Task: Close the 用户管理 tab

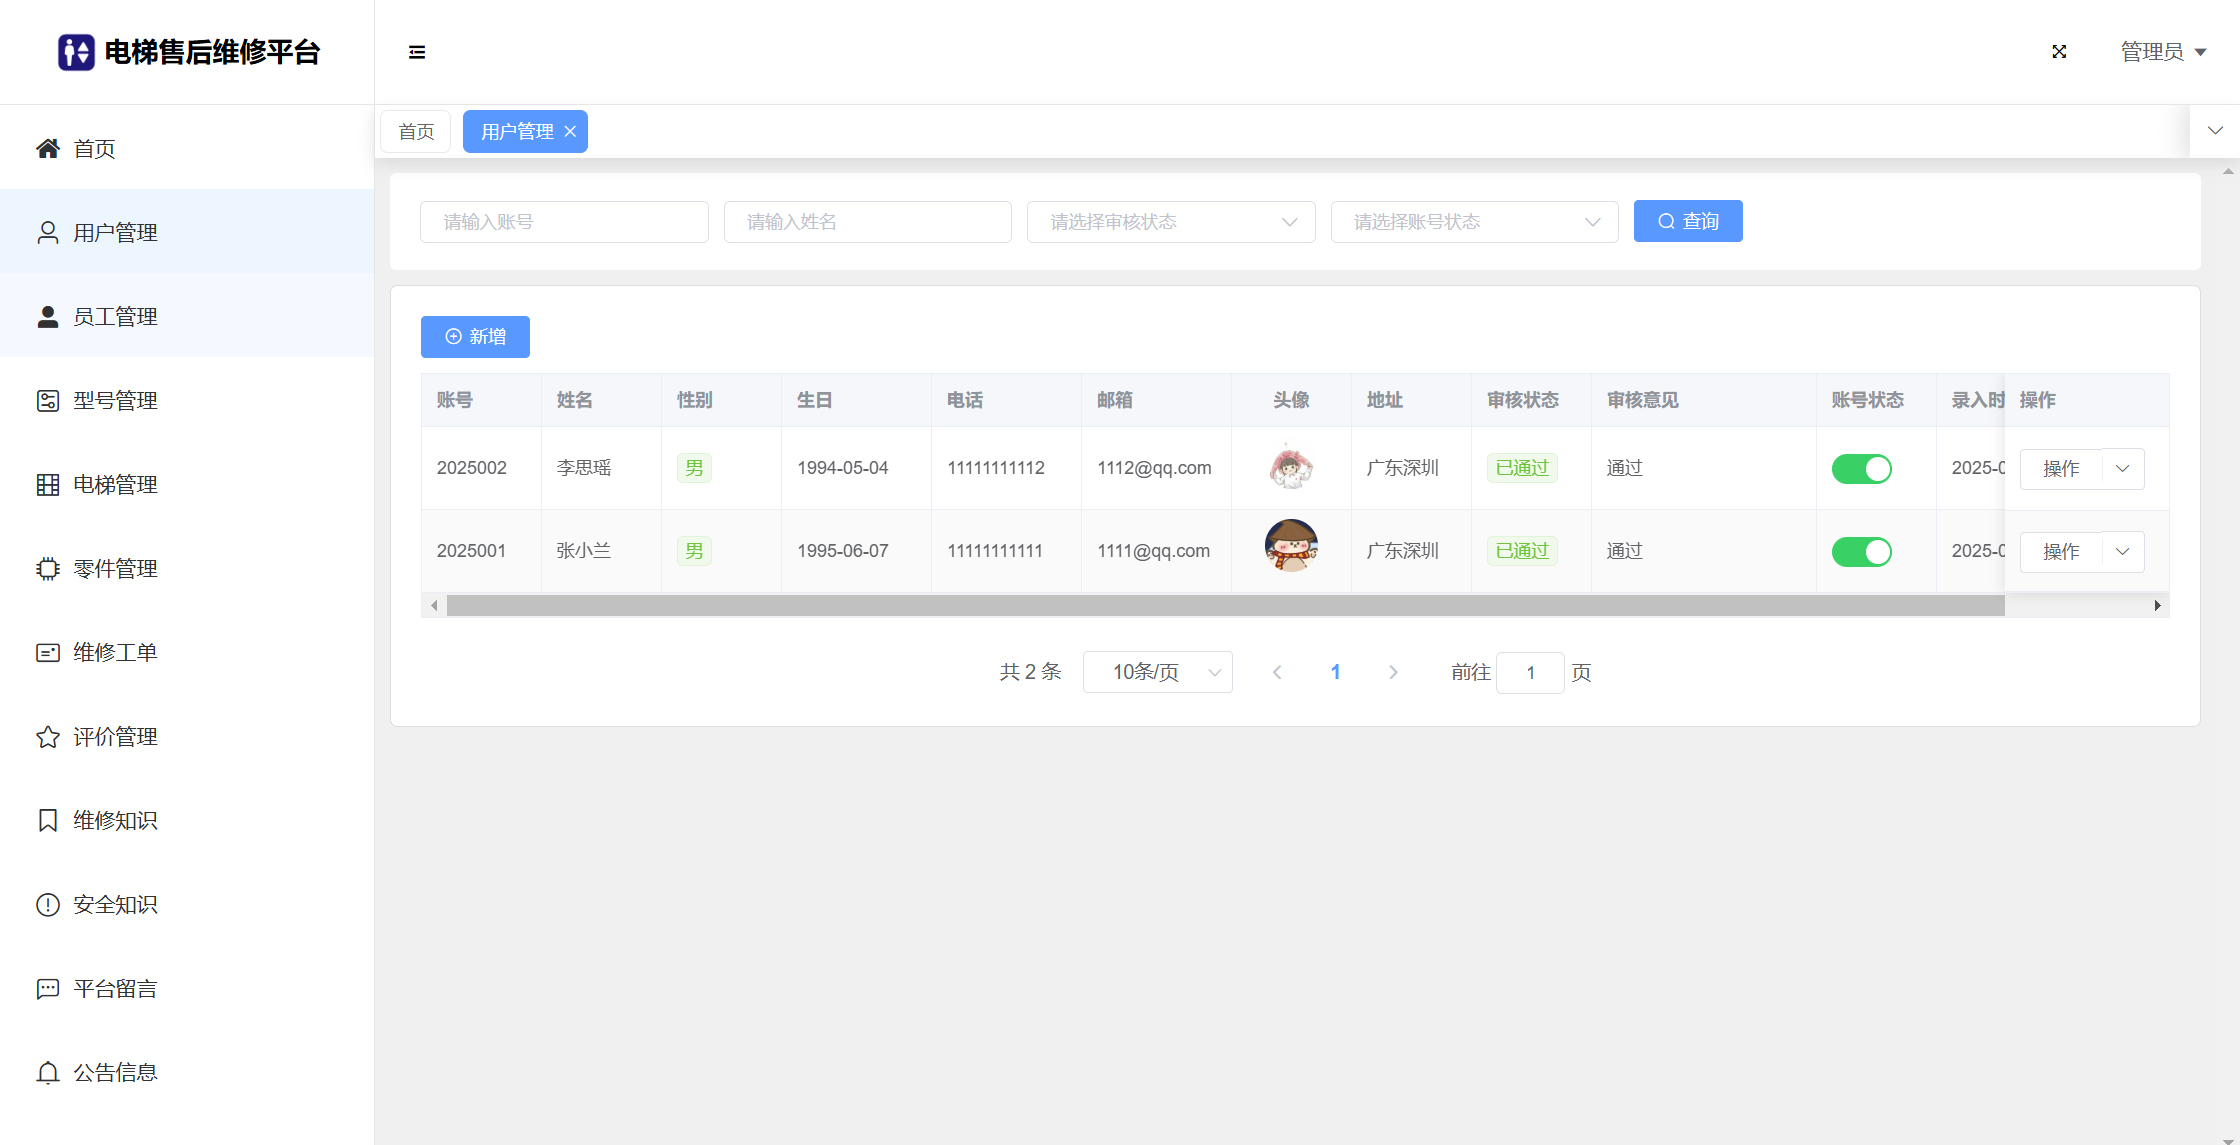Action: pyautogui.click(x=570, y=132)
